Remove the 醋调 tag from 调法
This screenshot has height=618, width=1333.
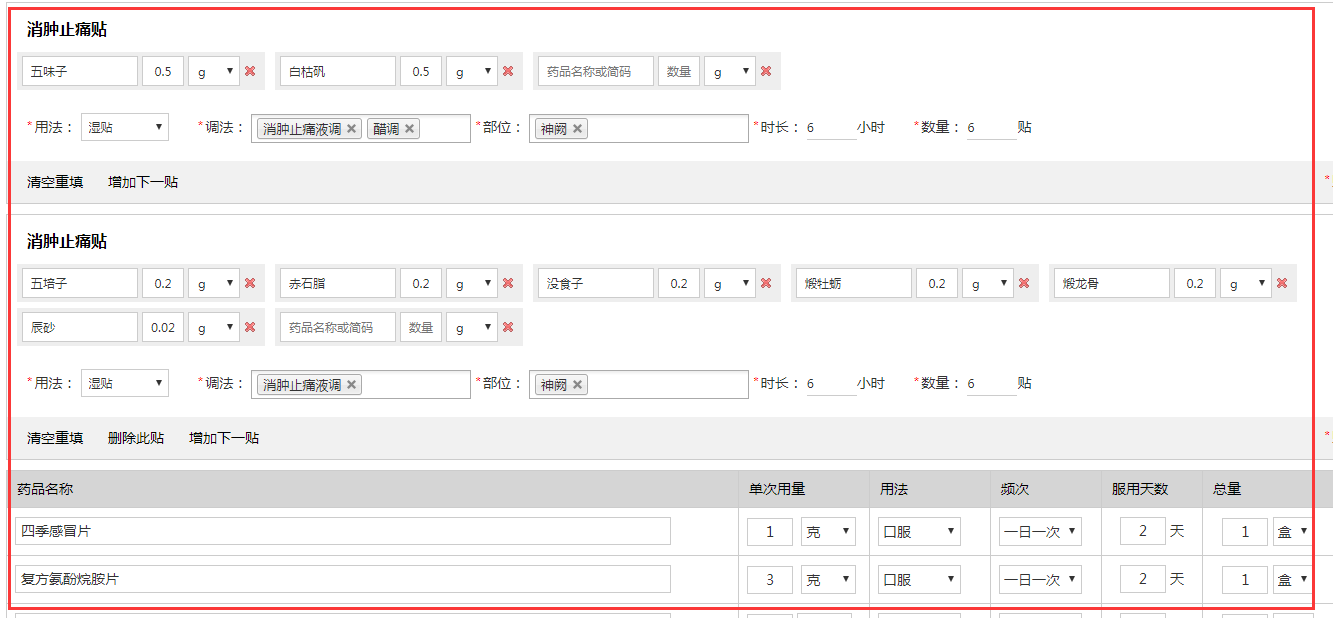point(410,129)
